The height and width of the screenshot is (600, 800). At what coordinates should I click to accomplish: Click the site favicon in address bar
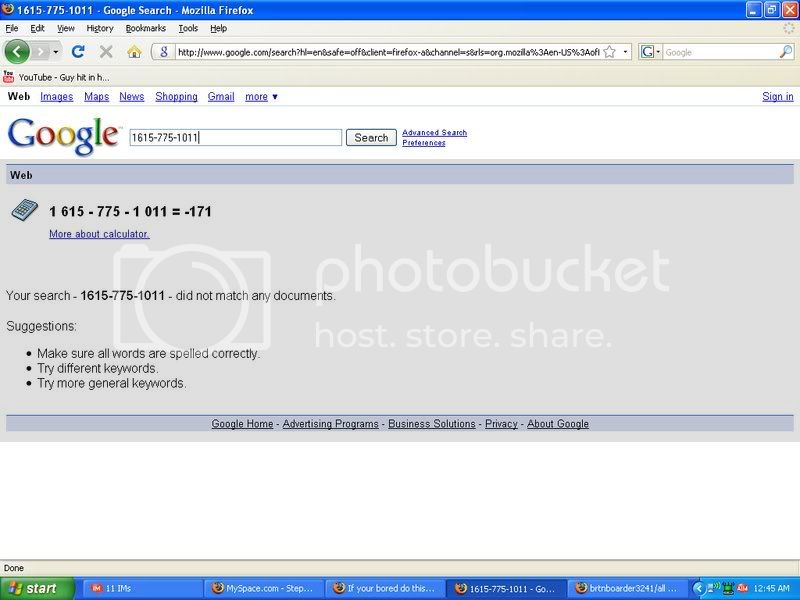(x=164, y=52)
